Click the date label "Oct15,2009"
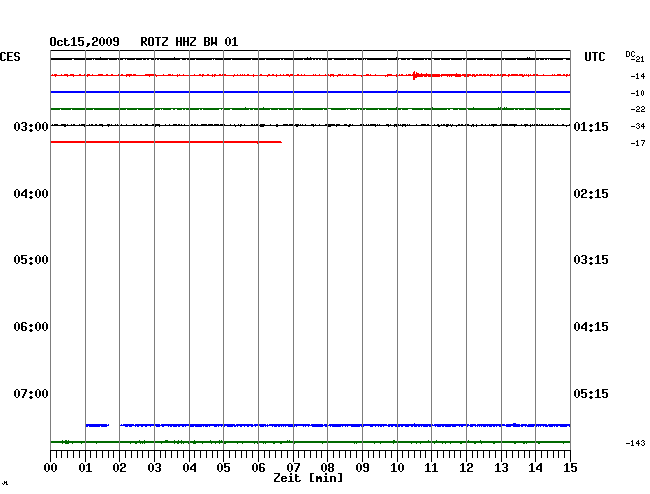 click(84, 42)
